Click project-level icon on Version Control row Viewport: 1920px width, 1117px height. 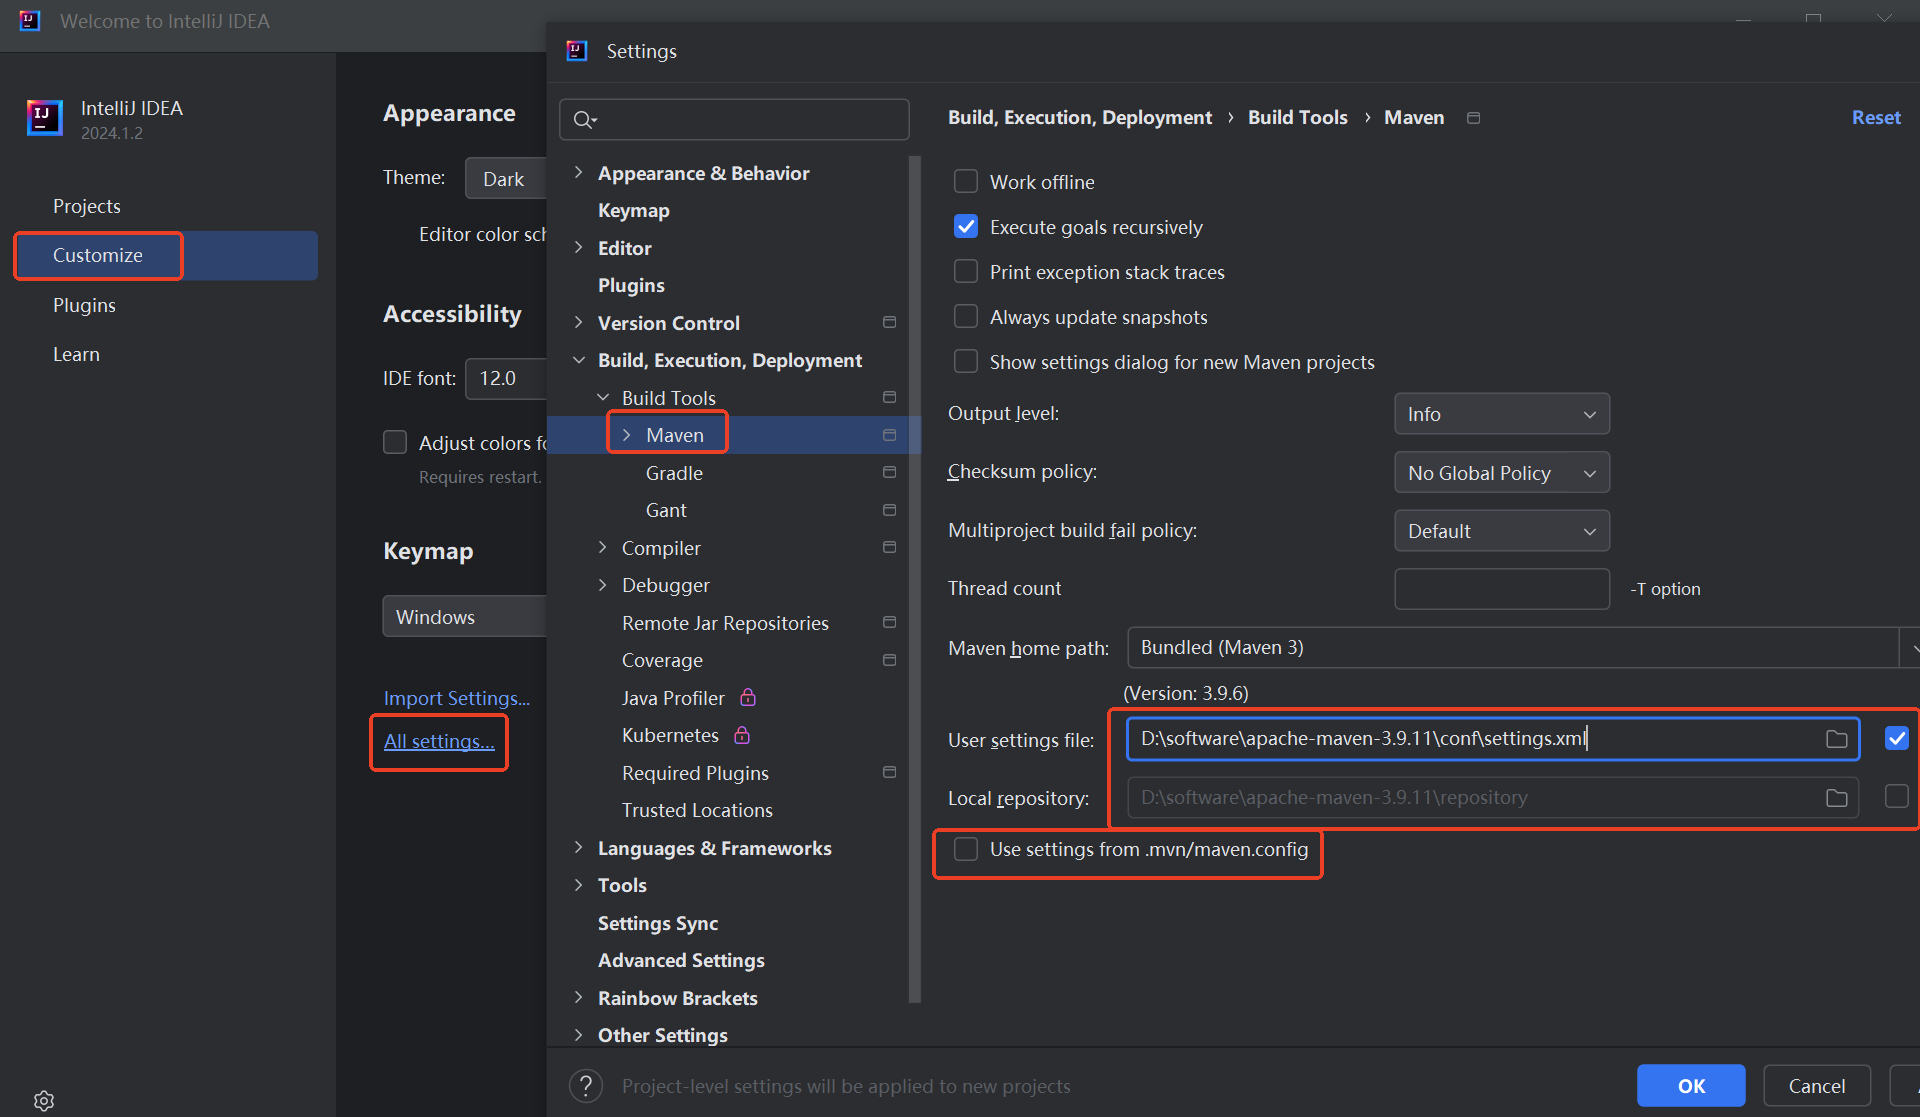pyautogui.click(x=889, y=322)
